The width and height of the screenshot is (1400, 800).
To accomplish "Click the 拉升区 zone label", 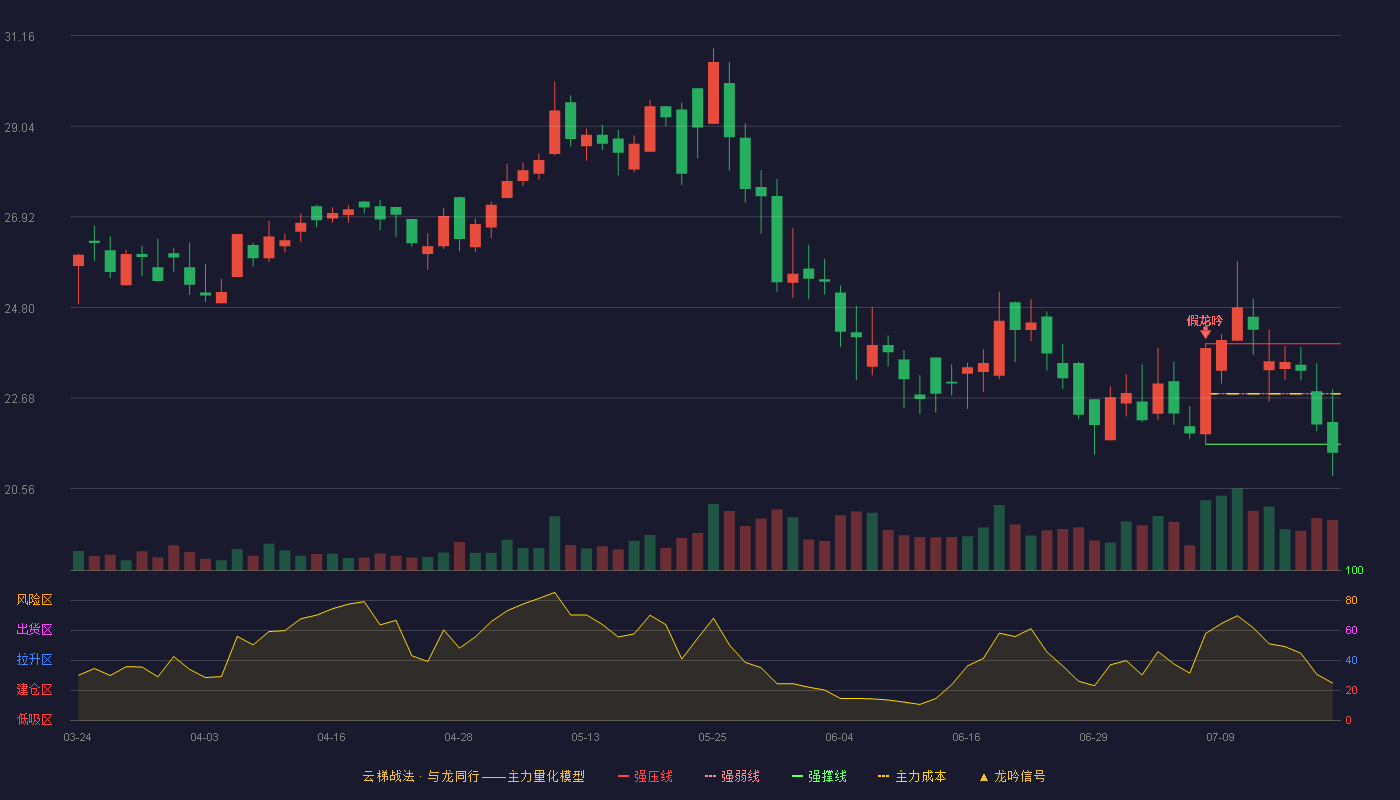I will [34, 660].
